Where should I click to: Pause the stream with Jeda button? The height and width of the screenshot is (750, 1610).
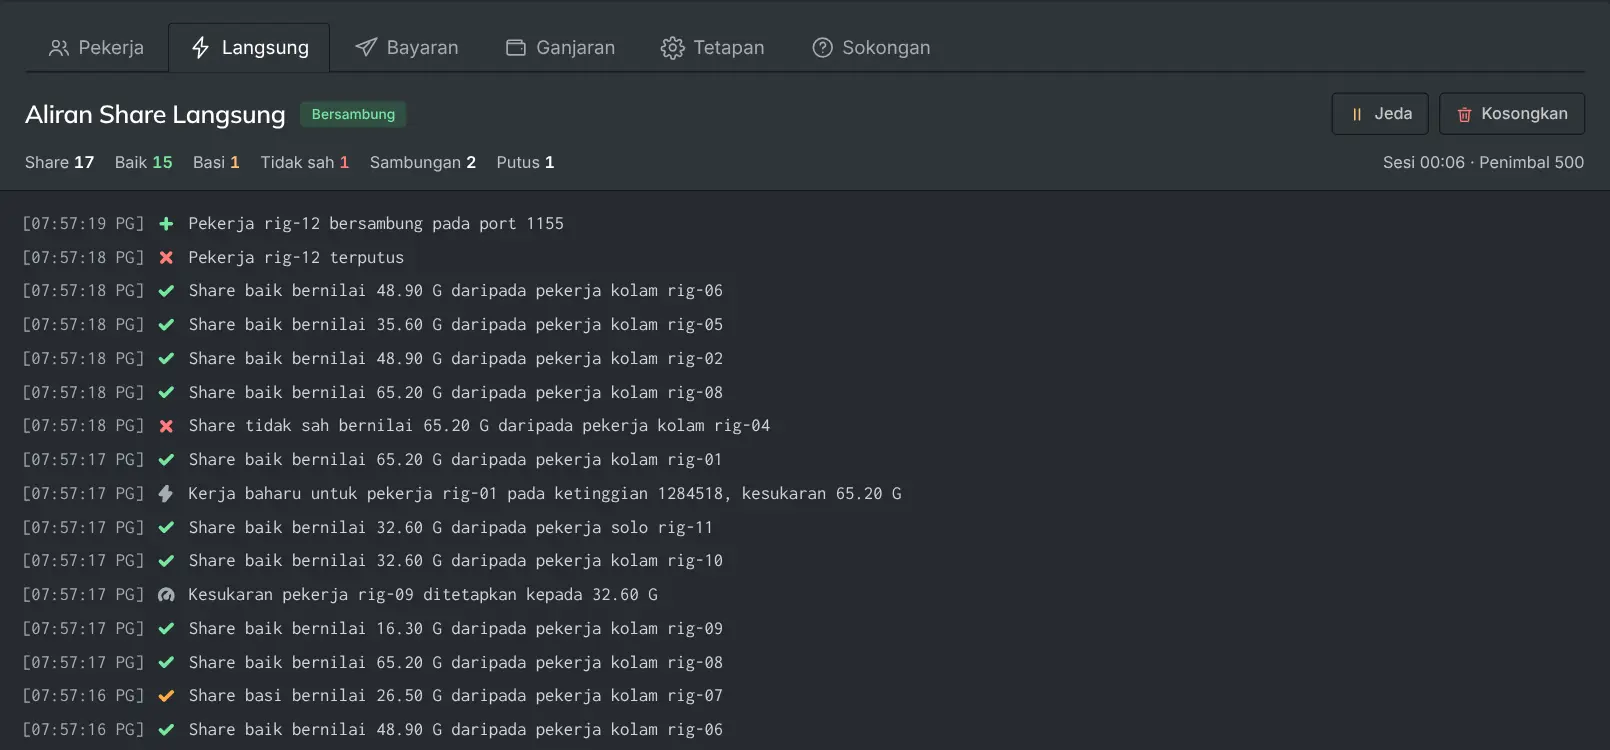1380,114
